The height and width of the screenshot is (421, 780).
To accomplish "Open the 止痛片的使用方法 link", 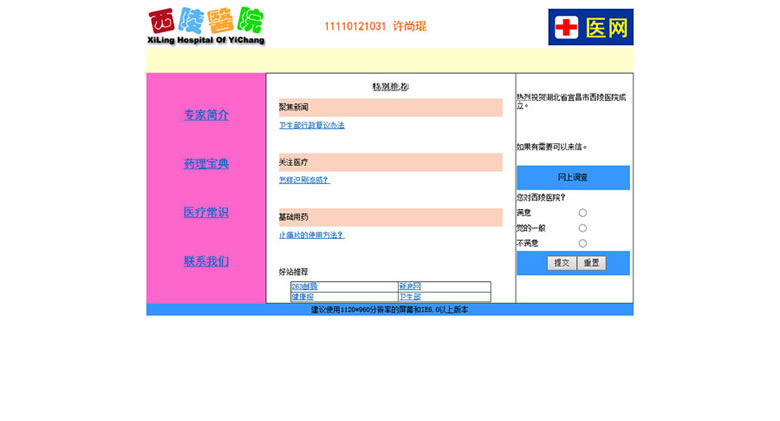I will tap(311, 235).
